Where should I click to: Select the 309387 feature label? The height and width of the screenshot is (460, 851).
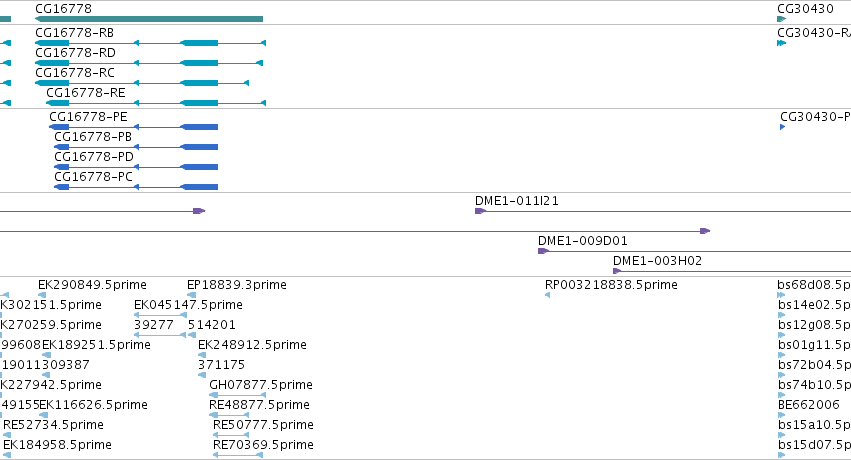click(66, 365)
